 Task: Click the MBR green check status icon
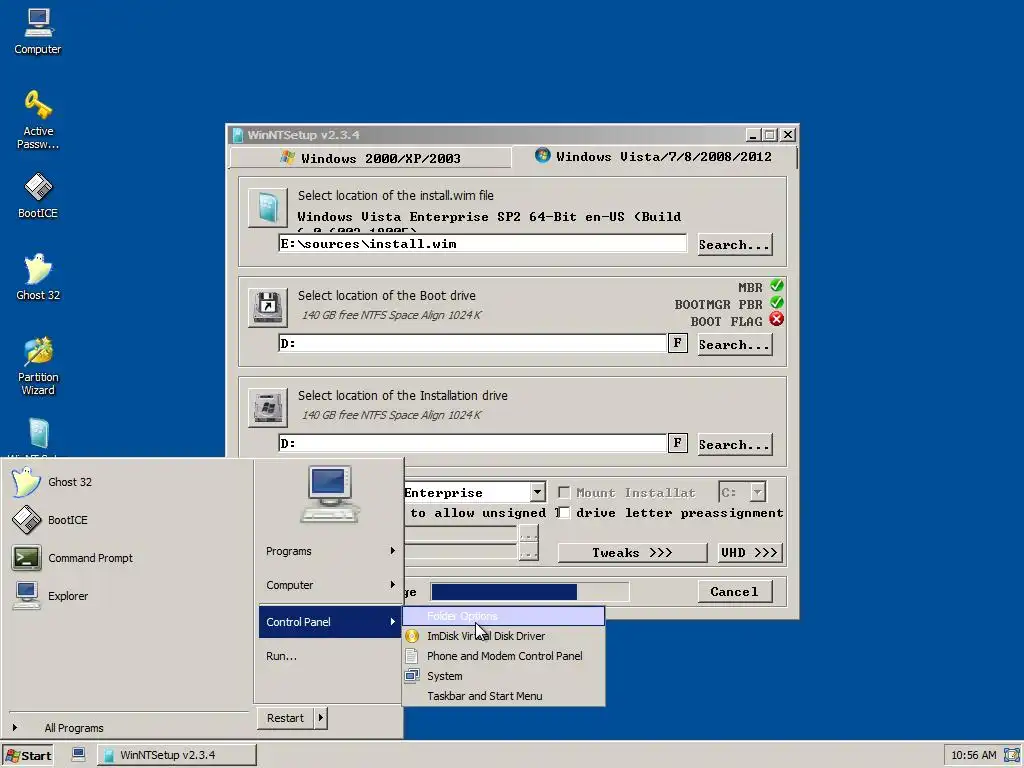[776, 286]
